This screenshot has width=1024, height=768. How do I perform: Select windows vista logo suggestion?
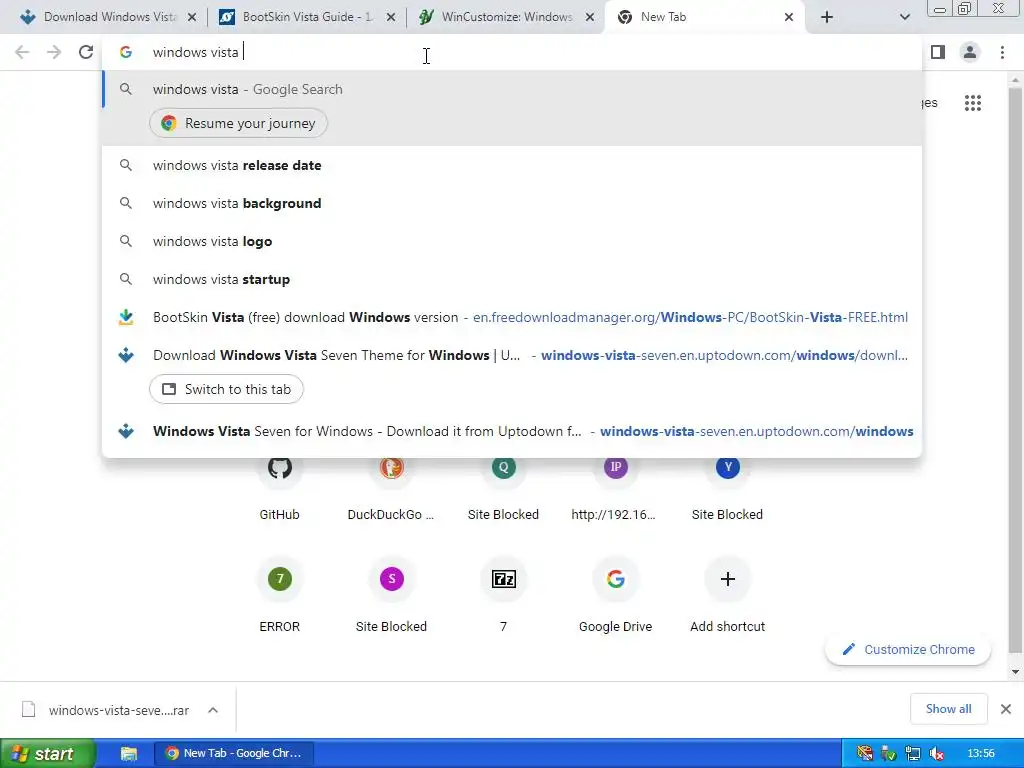point(512,241)
